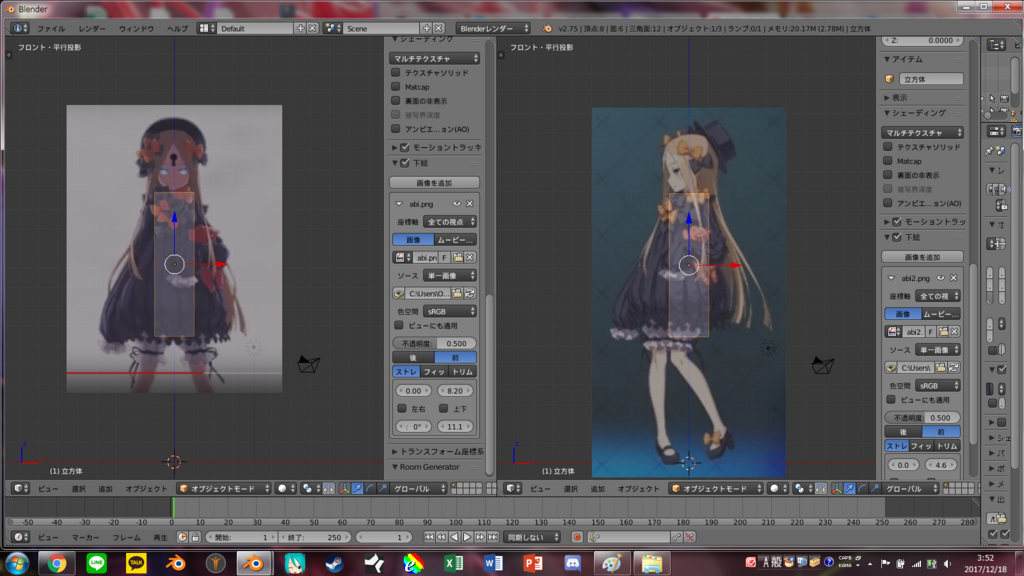1024x576 pixels.
Task: Toggle left viewport 3D manipulator icon
Action: pos(344,488)
